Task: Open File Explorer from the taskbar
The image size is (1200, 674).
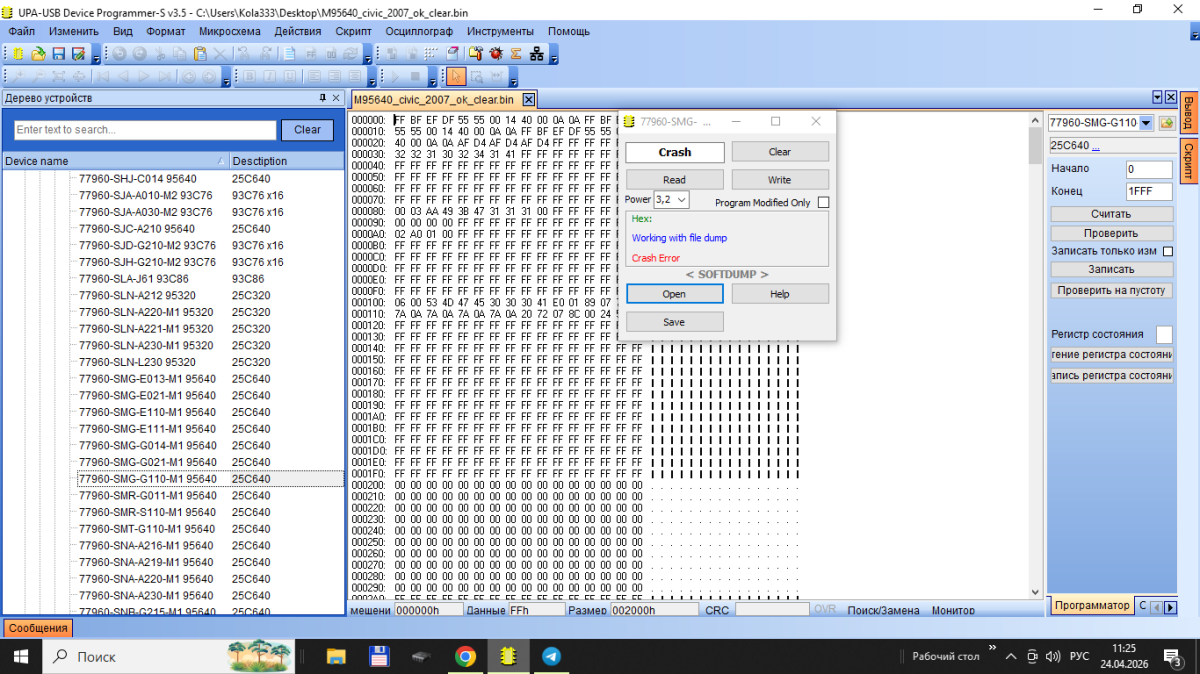Action: click(x=335, y=656)
